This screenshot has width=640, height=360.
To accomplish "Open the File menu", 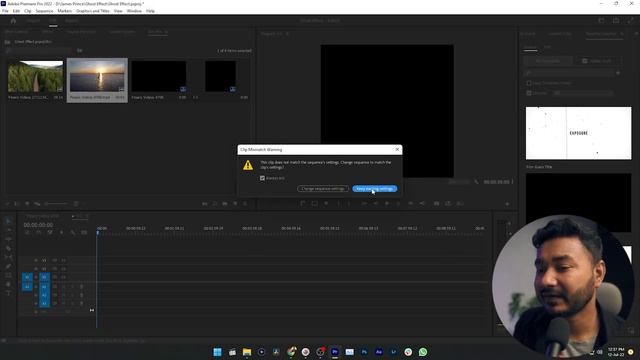I will tap(5, 11).
